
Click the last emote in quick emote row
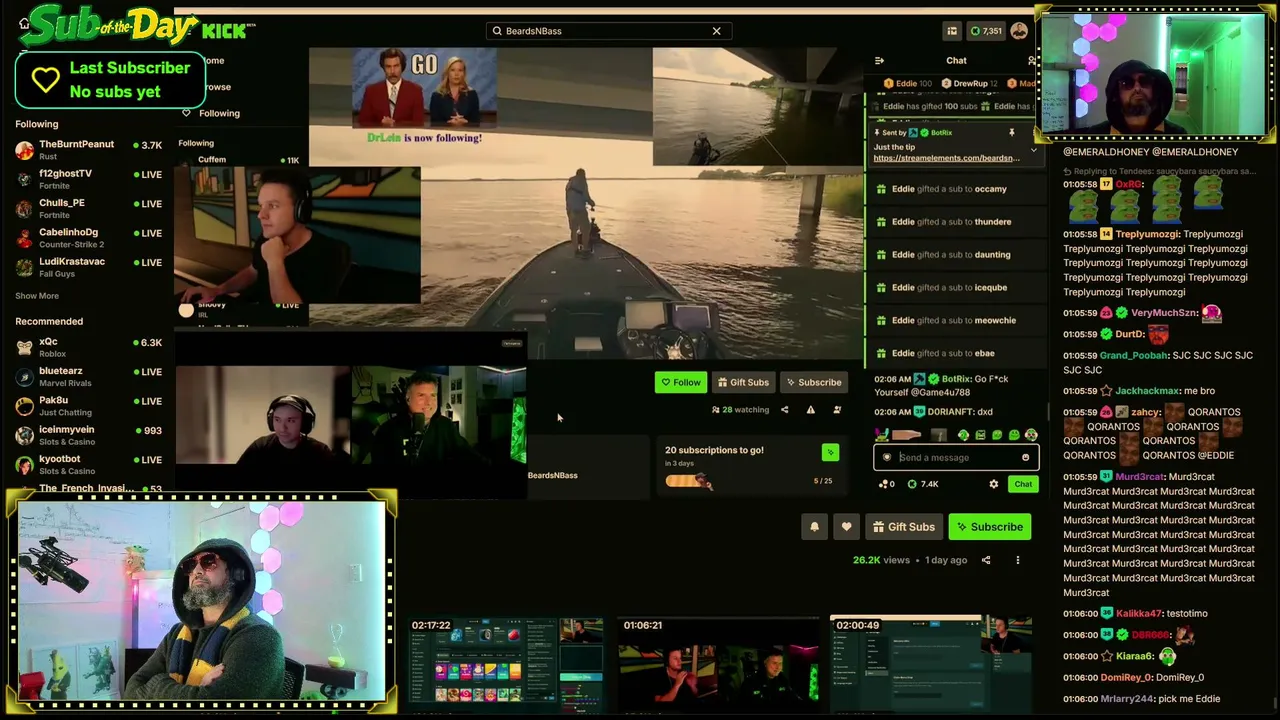click(x=1031, y=435)
